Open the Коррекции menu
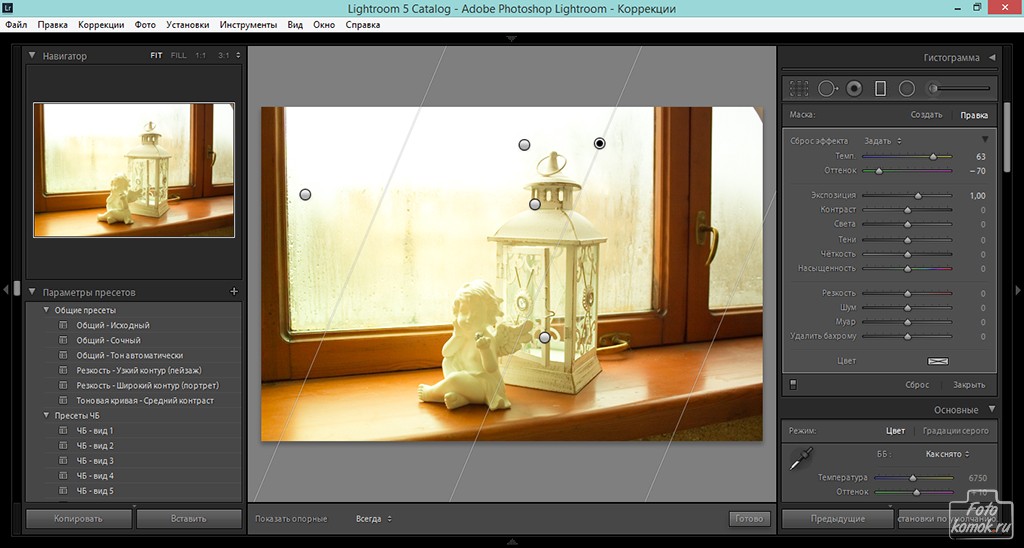The image size is (1024, 548). pos(101,25)
